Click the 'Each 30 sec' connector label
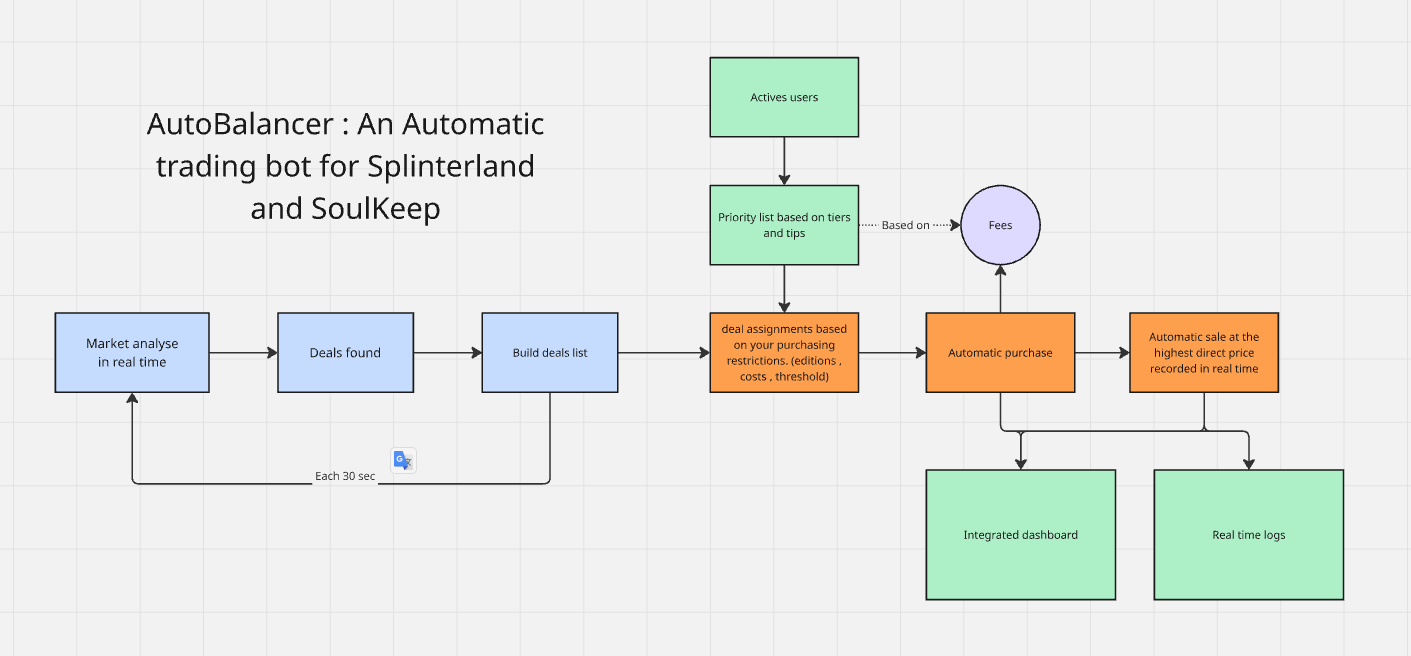This screenshot has width=1411, height=656. tap(345, 476)
